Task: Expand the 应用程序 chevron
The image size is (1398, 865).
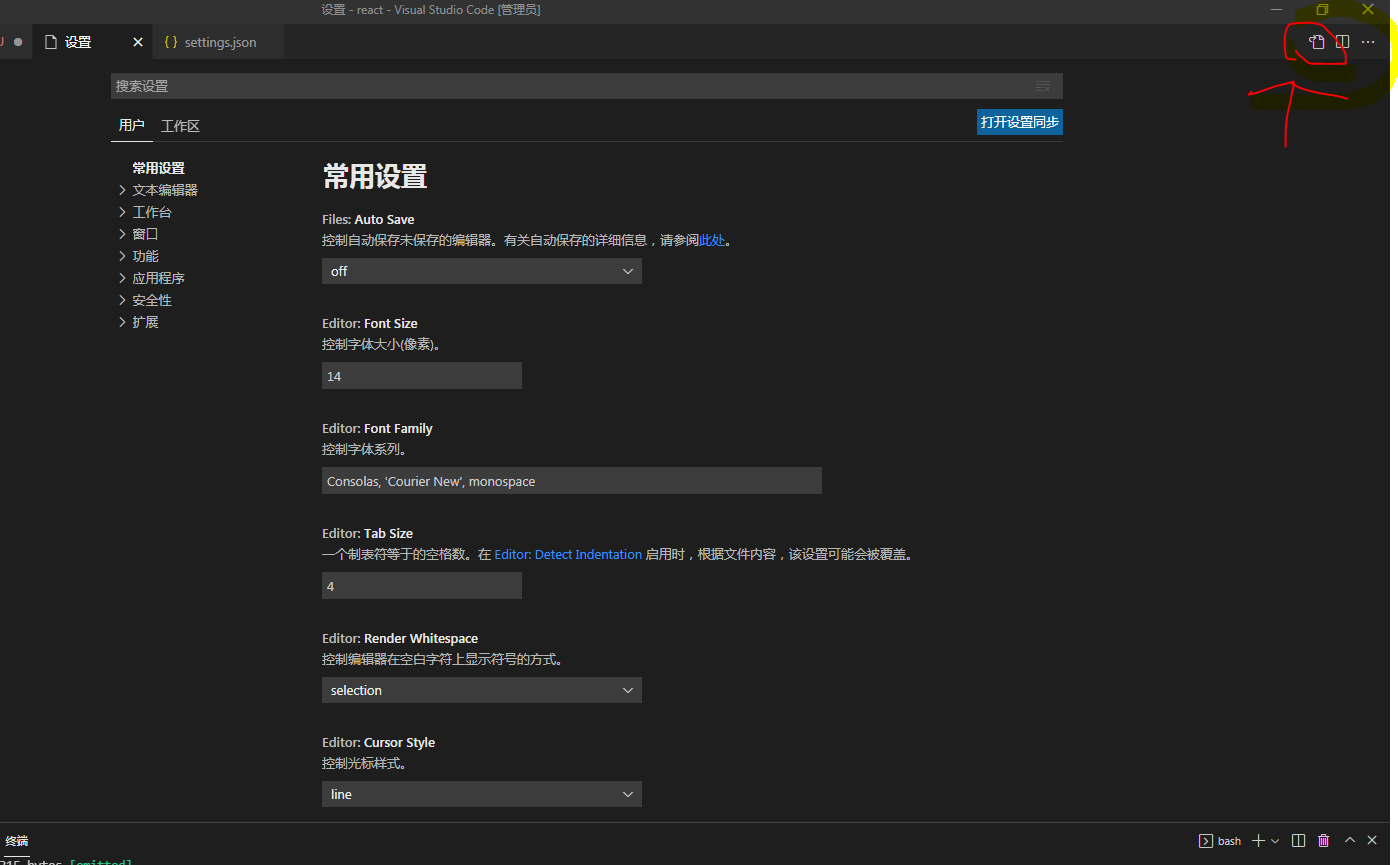Action: click(122, 278)
